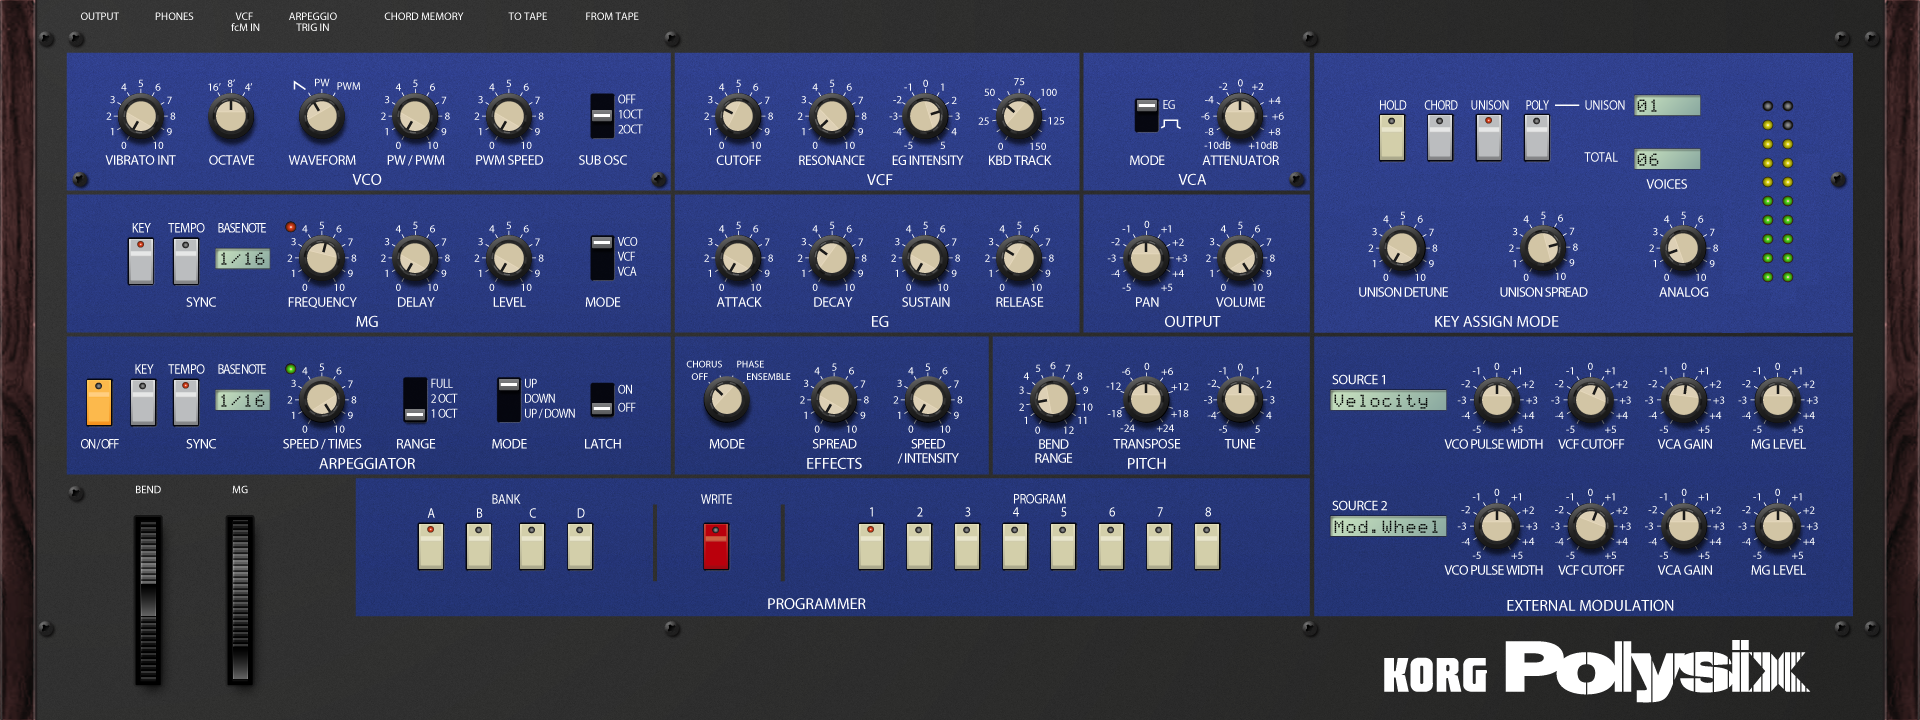Click the VCO Octave knob

point(231,117)
